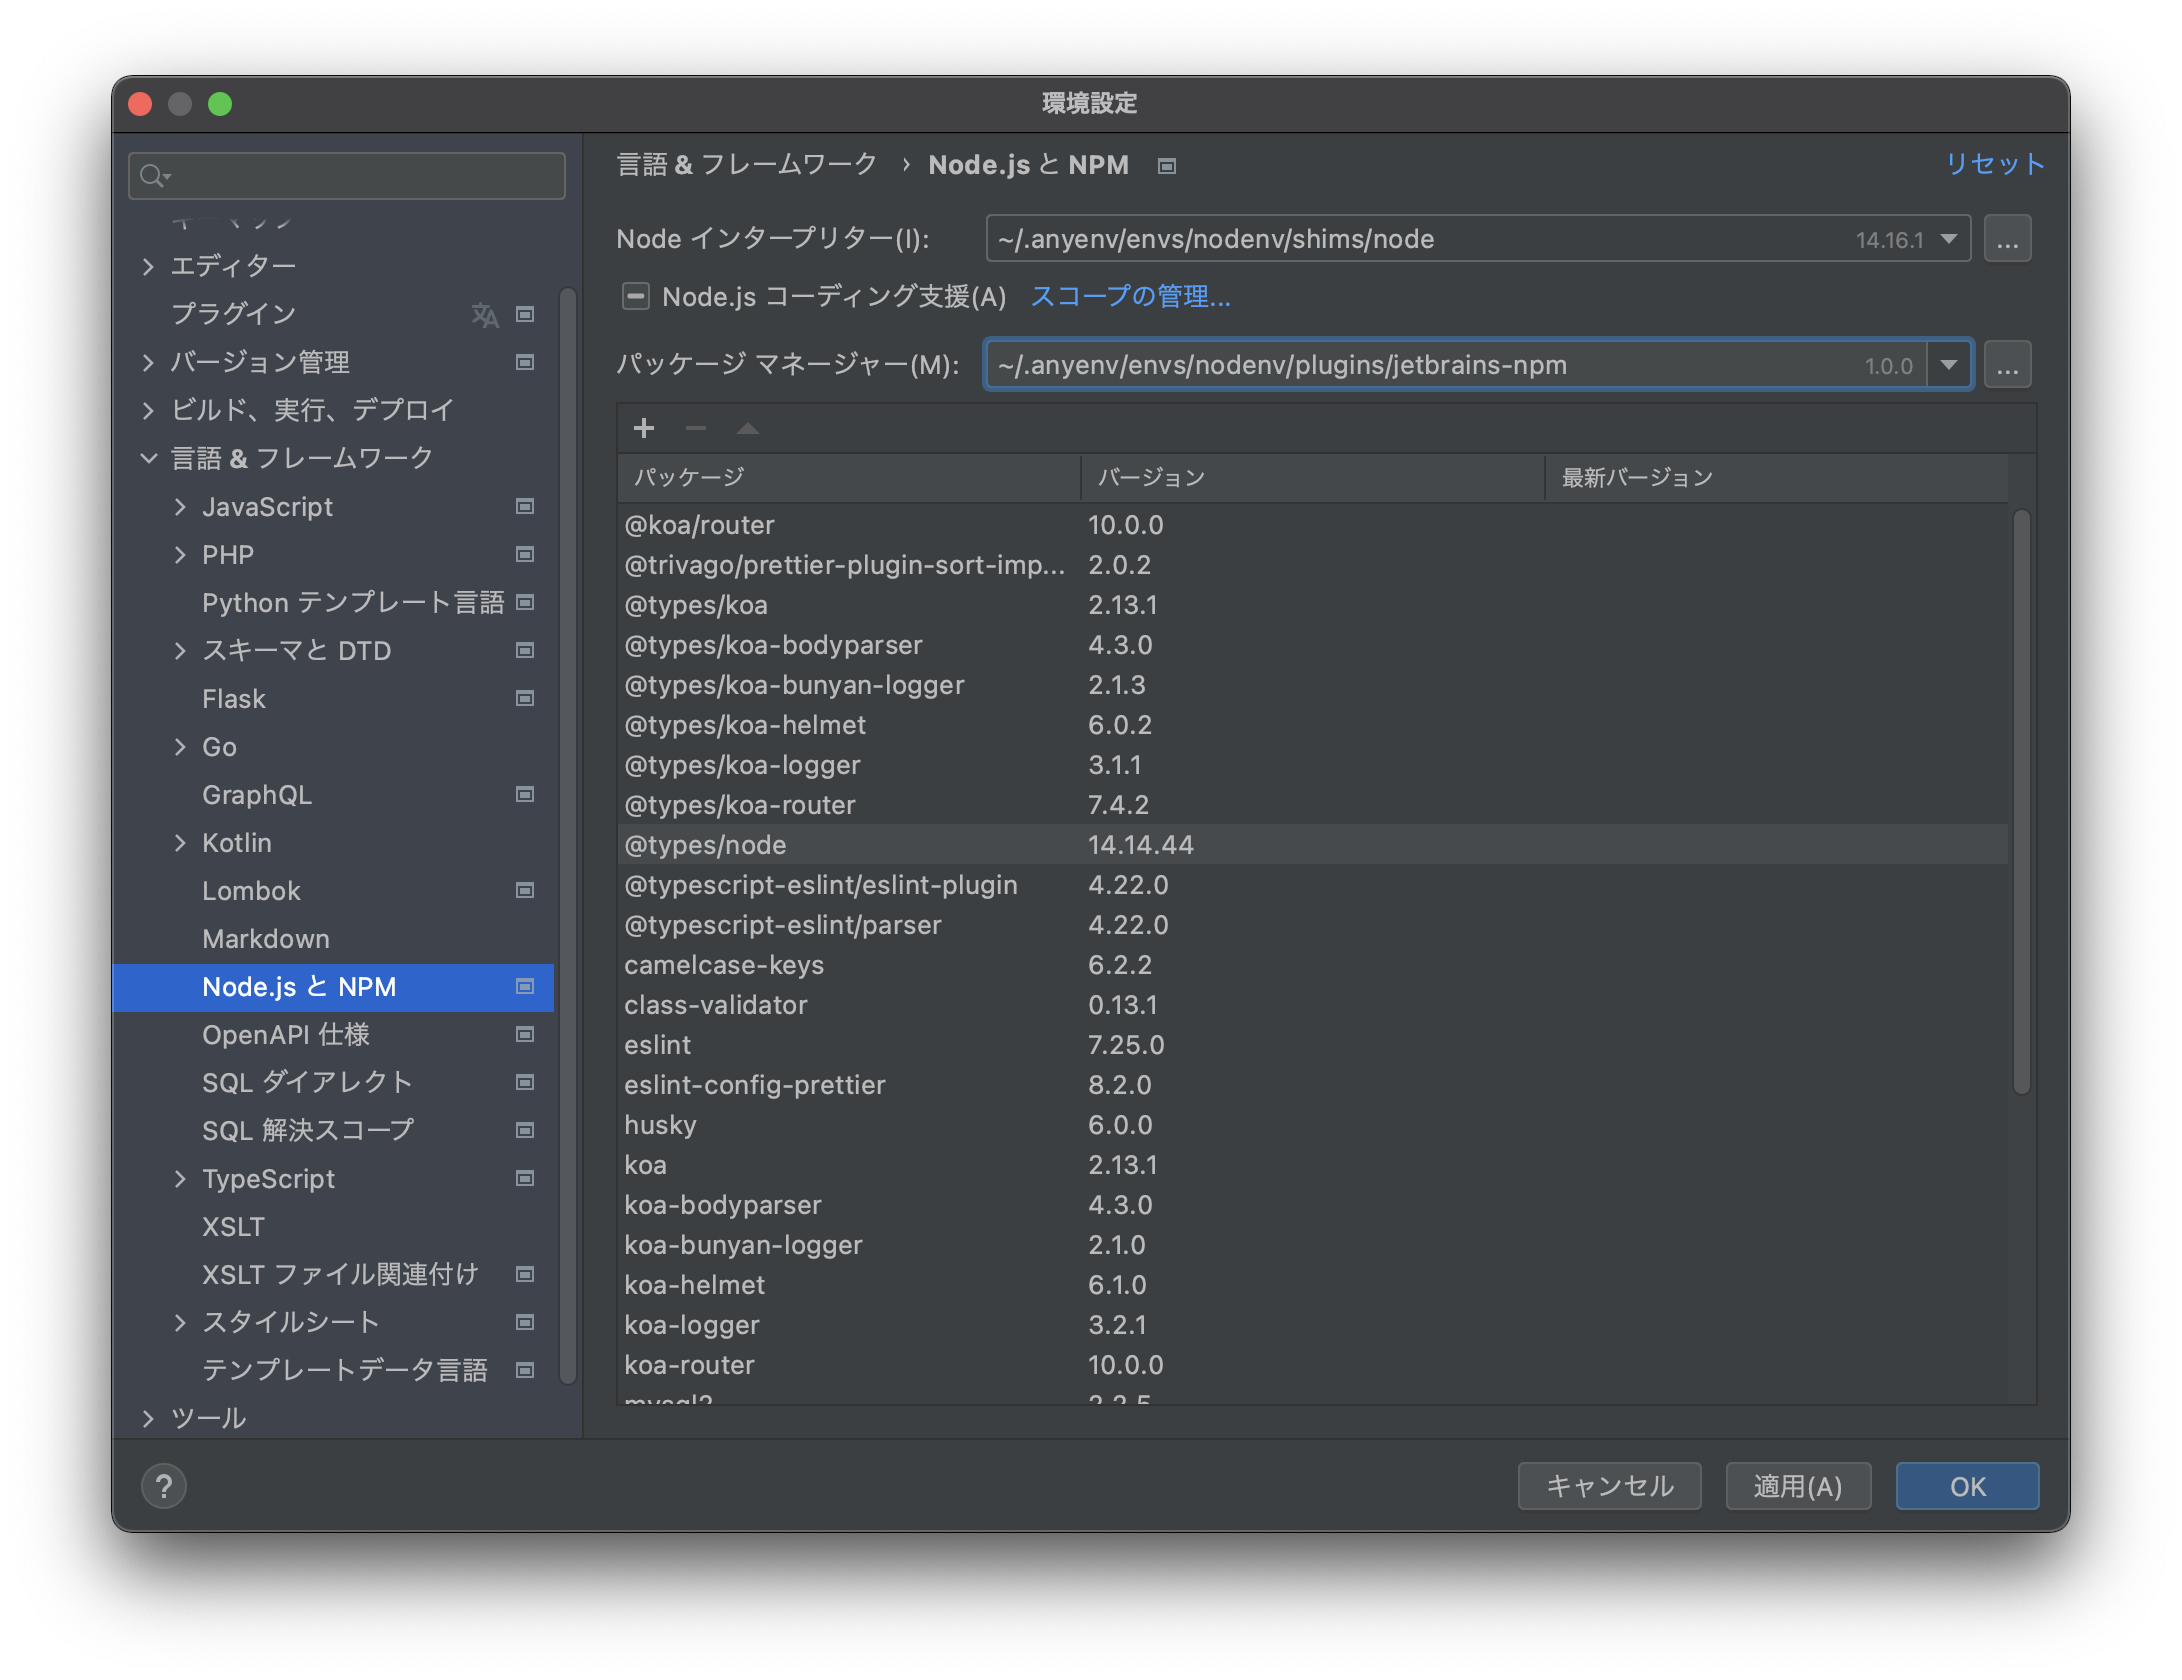The image size is (2182, 1680).
Task: Click the project-level icon next to breadcrumb title
Action: (x=1166, y=166)
